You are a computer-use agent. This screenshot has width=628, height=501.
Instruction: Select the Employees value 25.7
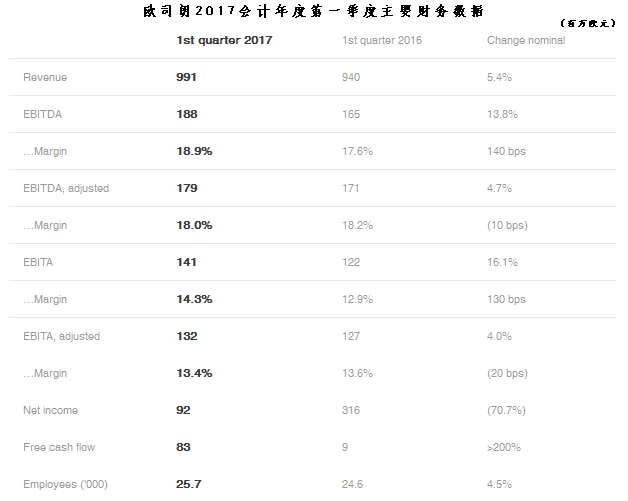tap(189, 485)
